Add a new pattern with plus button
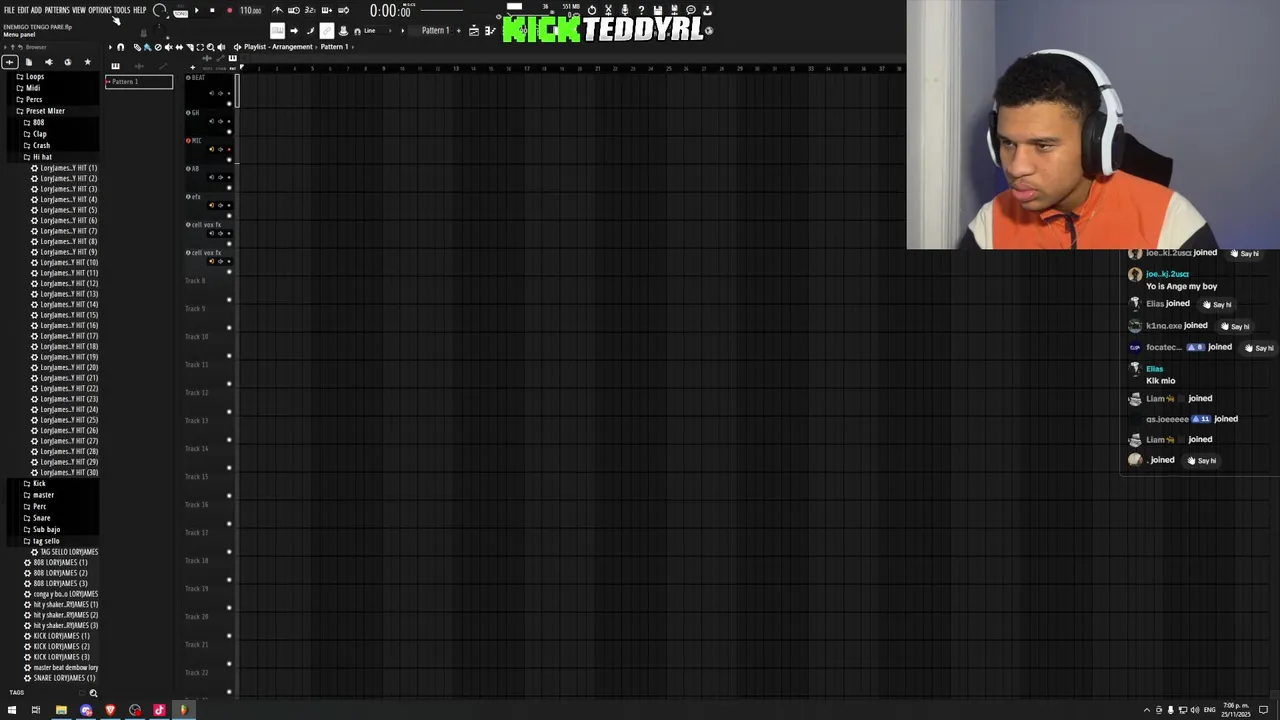This screenshot has width=1280, height=720. tap(460, 30)
